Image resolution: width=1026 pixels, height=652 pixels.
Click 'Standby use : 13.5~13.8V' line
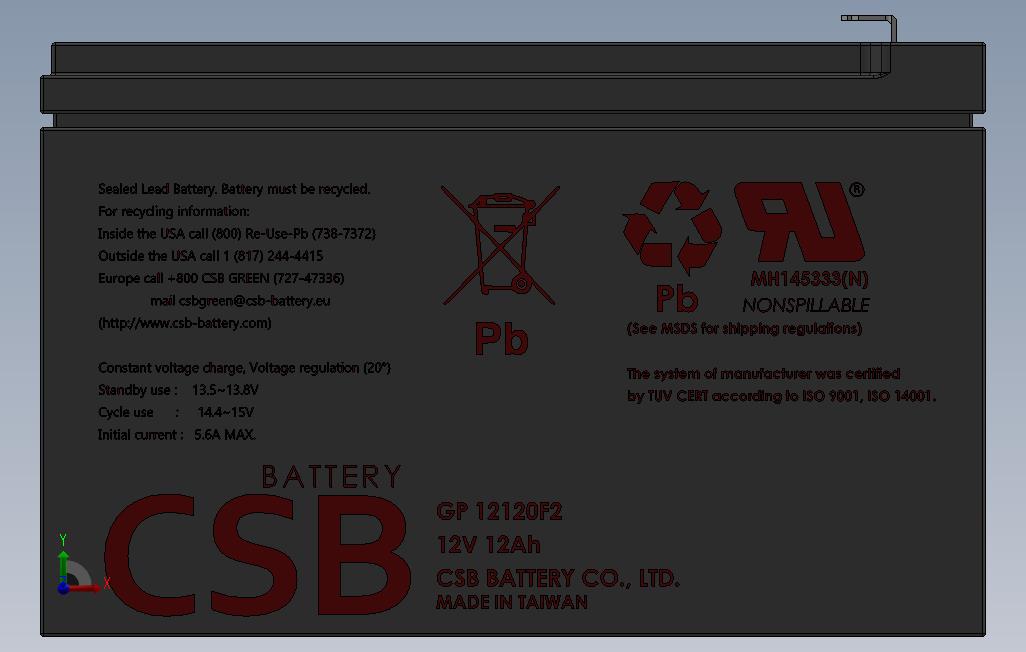point(178,390)
